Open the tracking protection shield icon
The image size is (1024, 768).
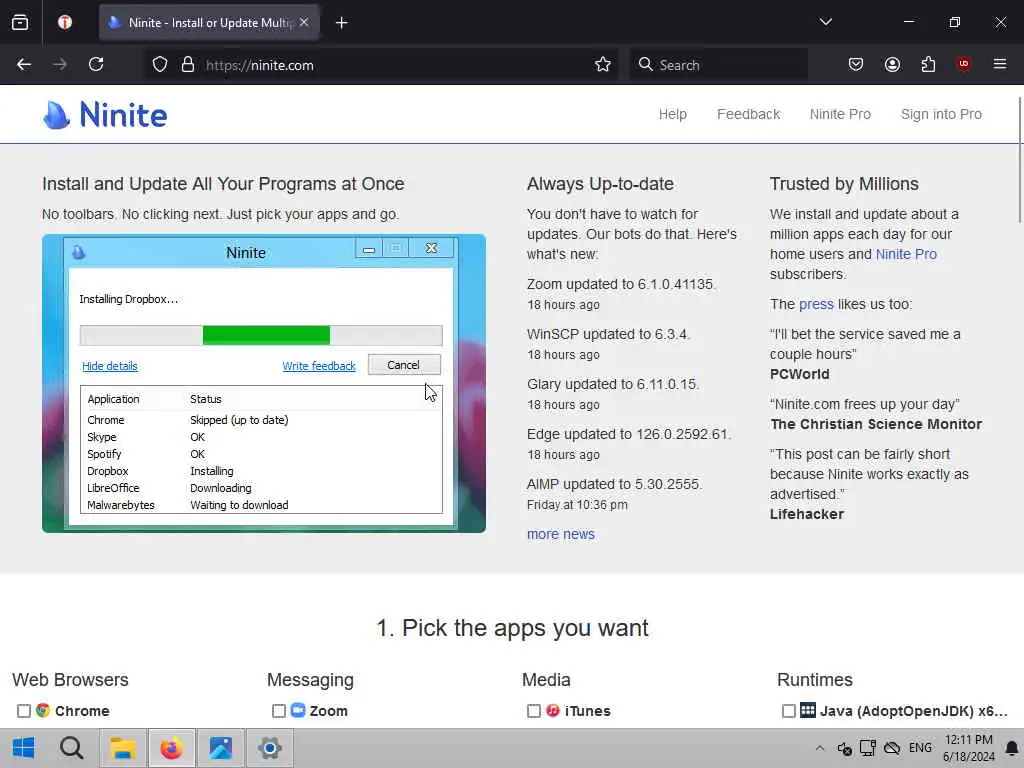[160, 65]
